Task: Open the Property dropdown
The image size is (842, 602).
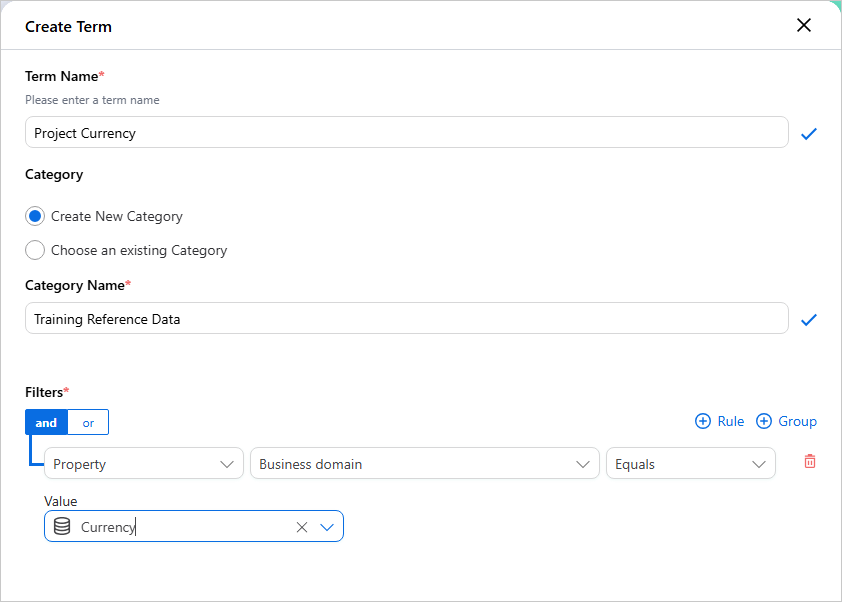Action: (144, 463)
